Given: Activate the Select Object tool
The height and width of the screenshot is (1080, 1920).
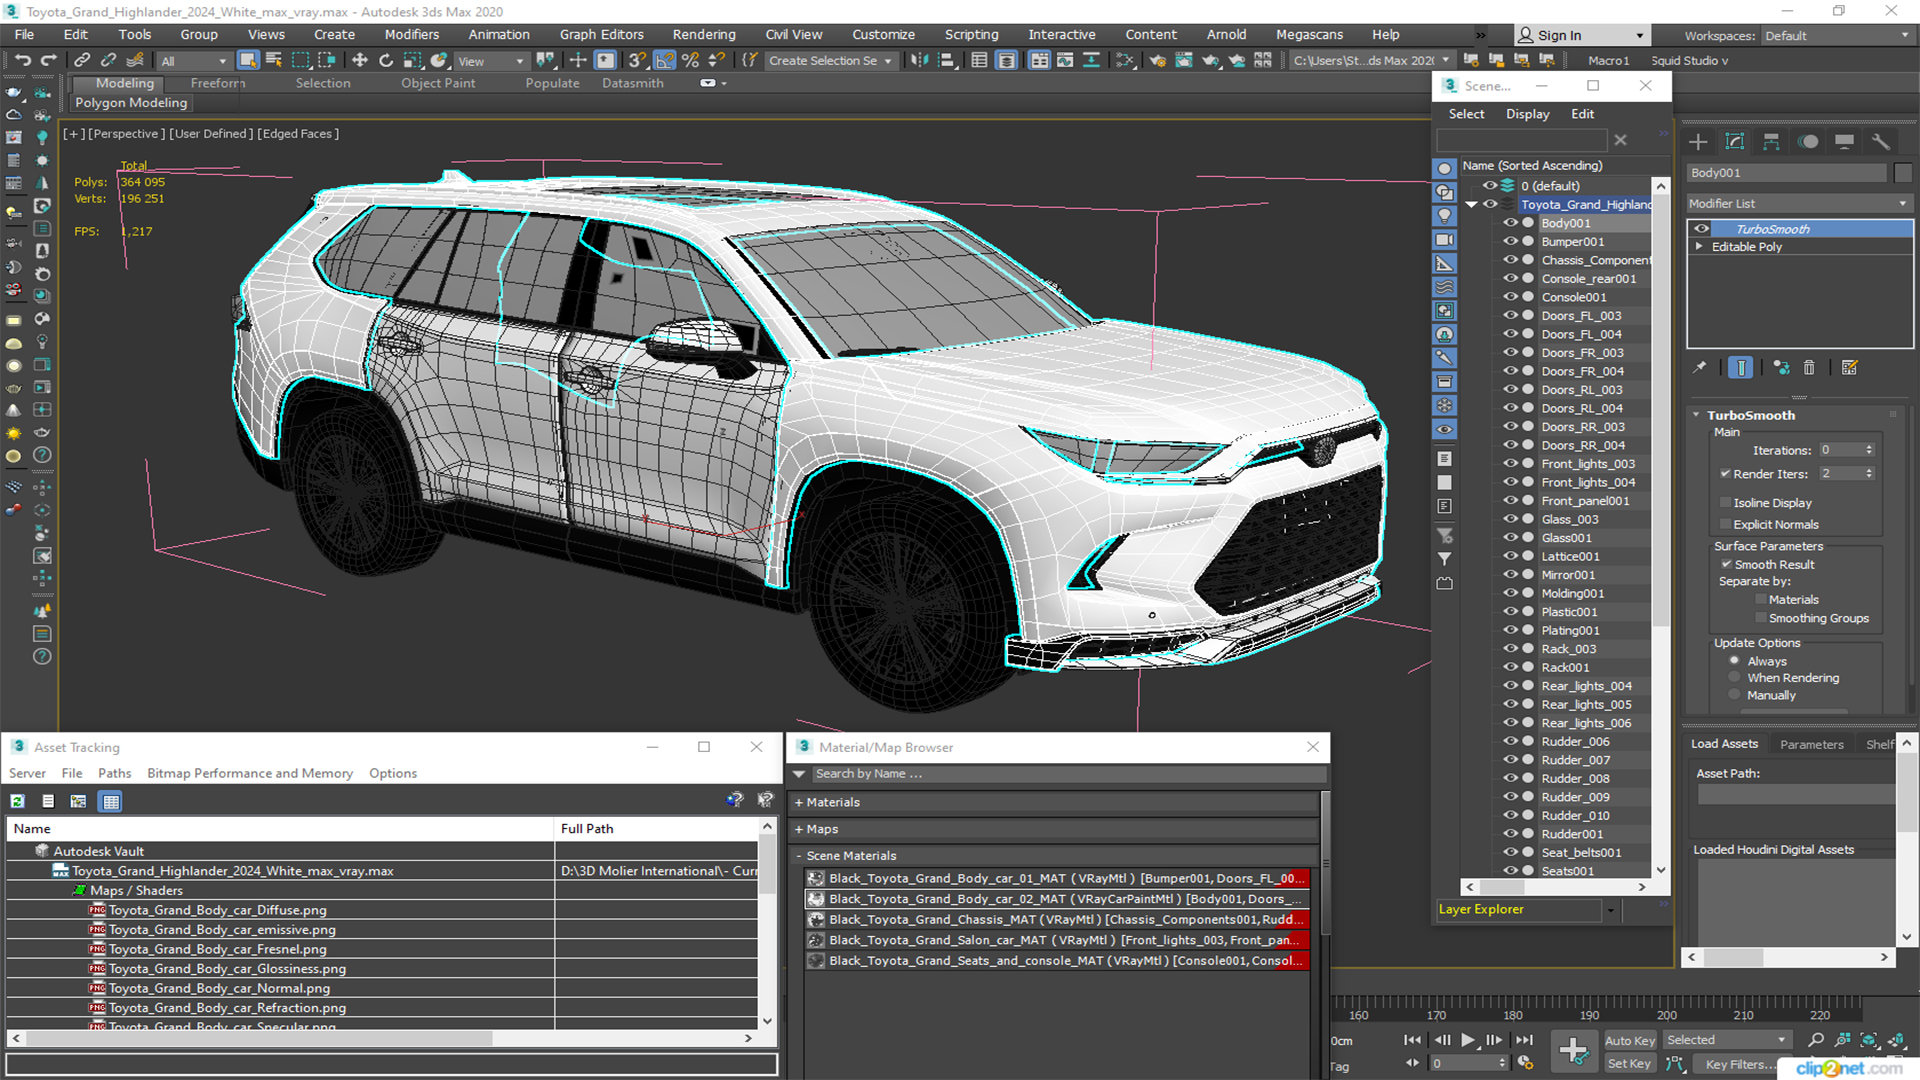Looking at the screenshot, I should point(248,61).
